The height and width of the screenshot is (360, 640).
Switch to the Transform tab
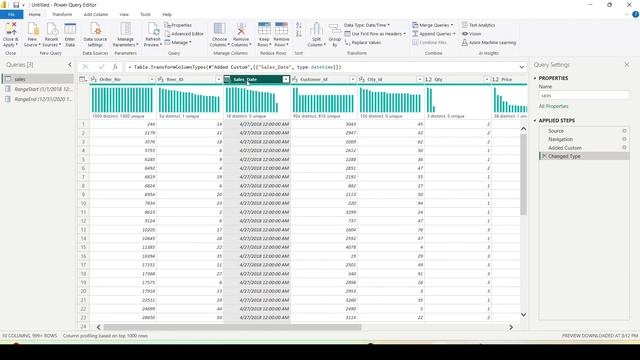coord(62,14)
